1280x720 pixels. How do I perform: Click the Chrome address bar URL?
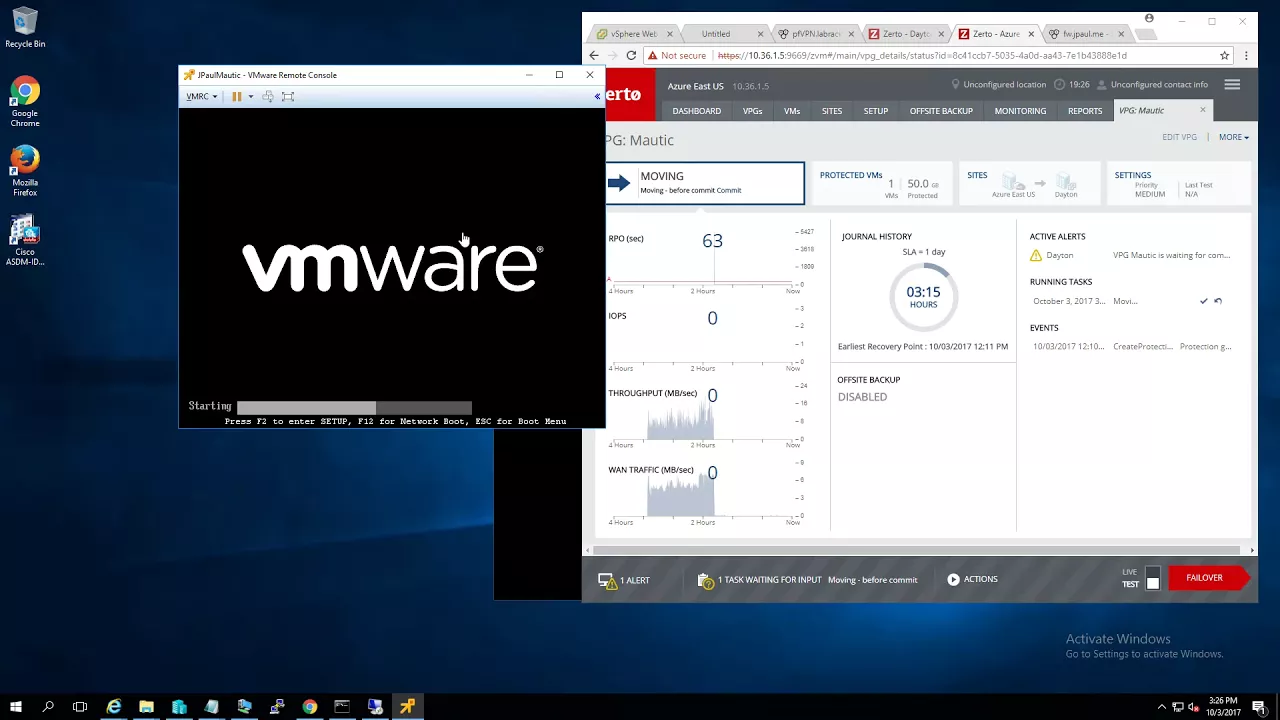[922, 56]
